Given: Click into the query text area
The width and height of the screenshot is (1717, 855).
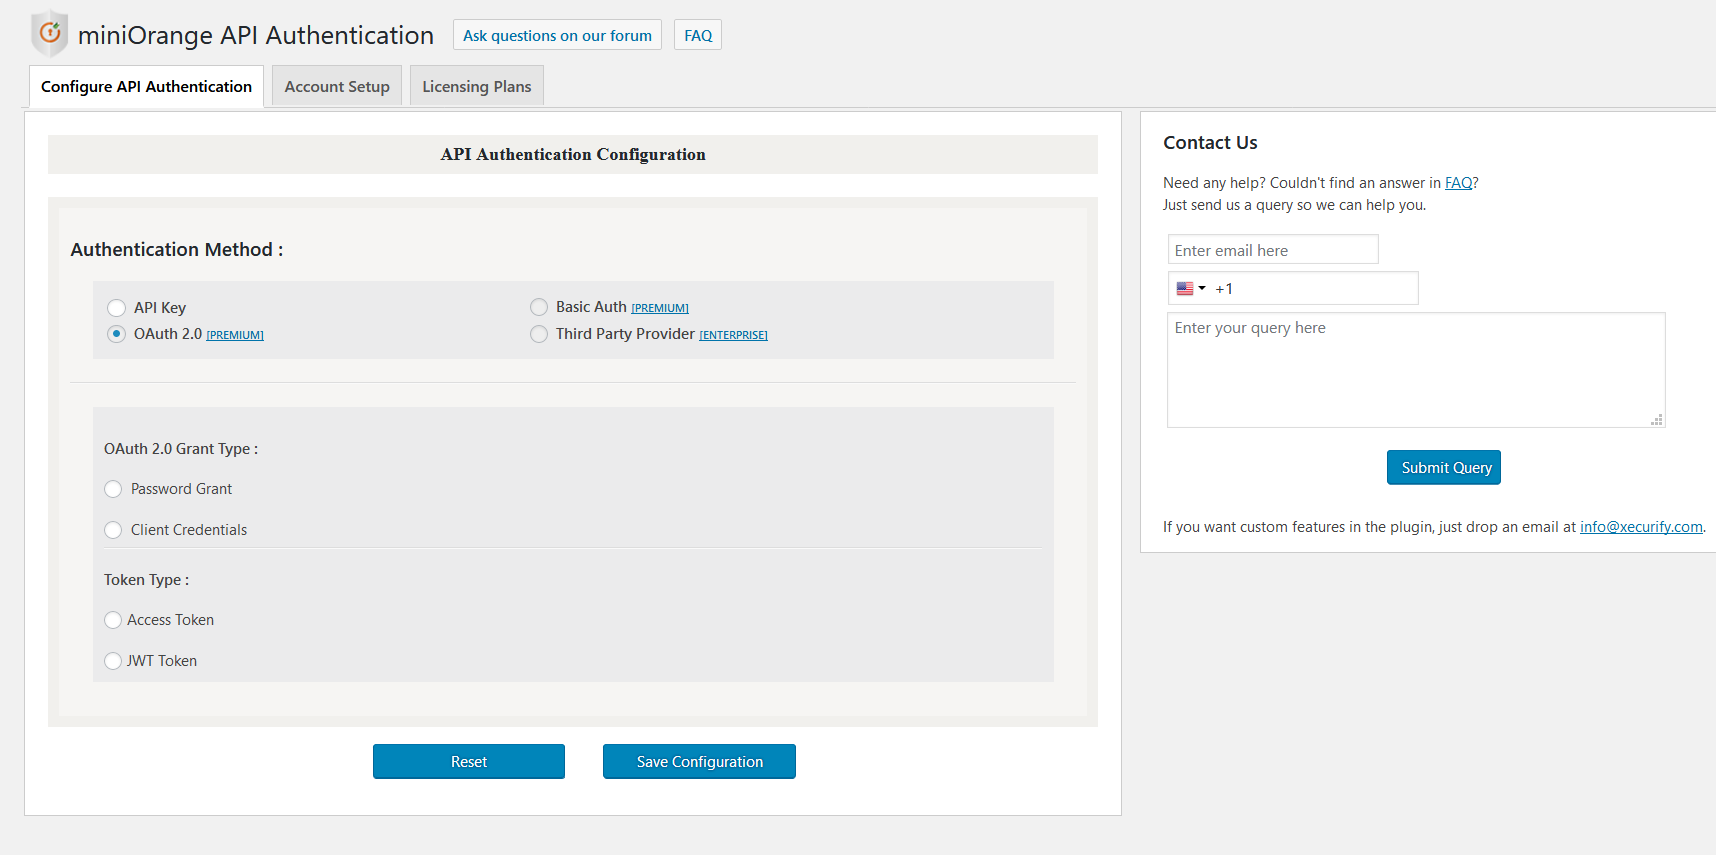Looking at the screenshot, I should [x=1415, y=370].
